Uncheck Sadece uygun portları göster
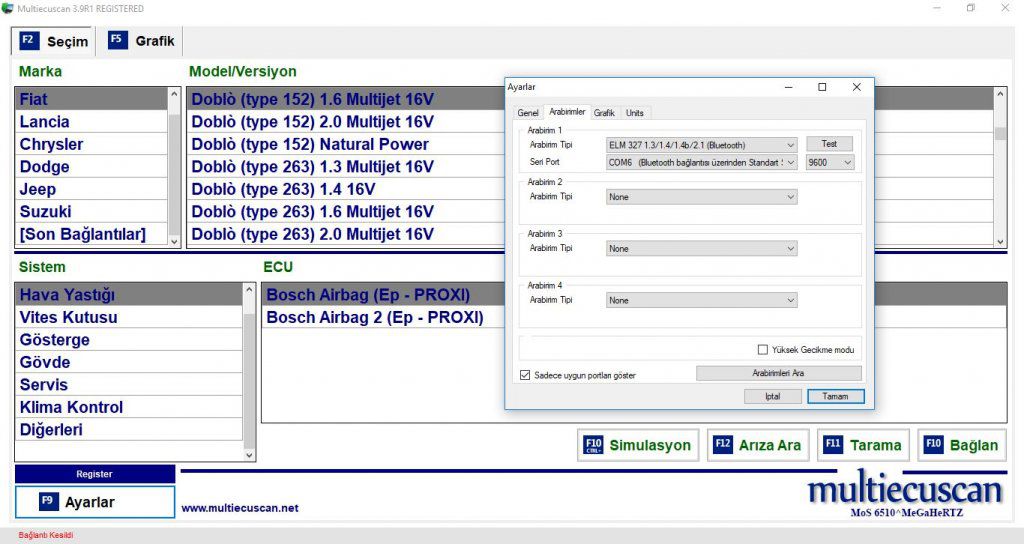Viewport: 1024px width, 544px height. [525, 375]
